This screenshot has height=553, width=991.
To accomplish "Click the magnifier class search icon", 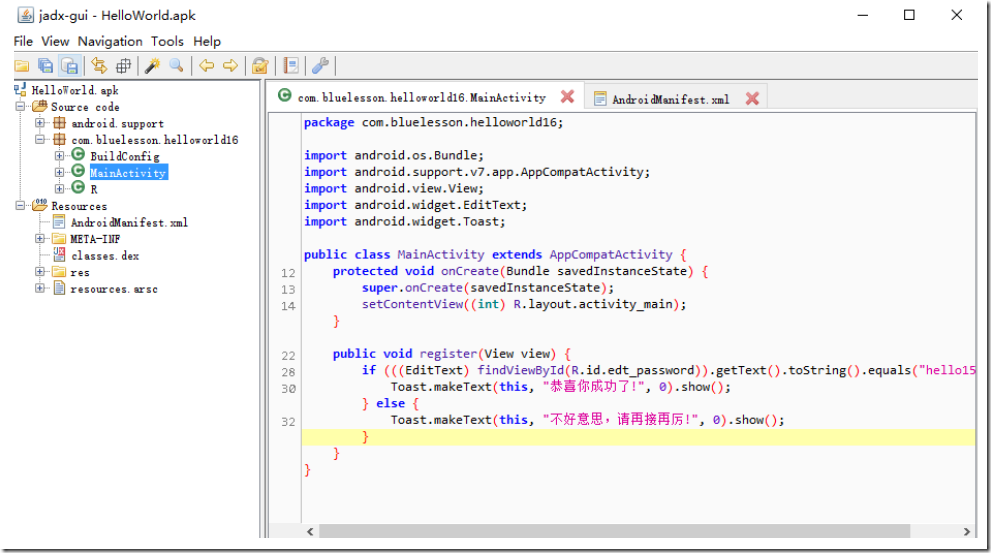I will [176, 66].
